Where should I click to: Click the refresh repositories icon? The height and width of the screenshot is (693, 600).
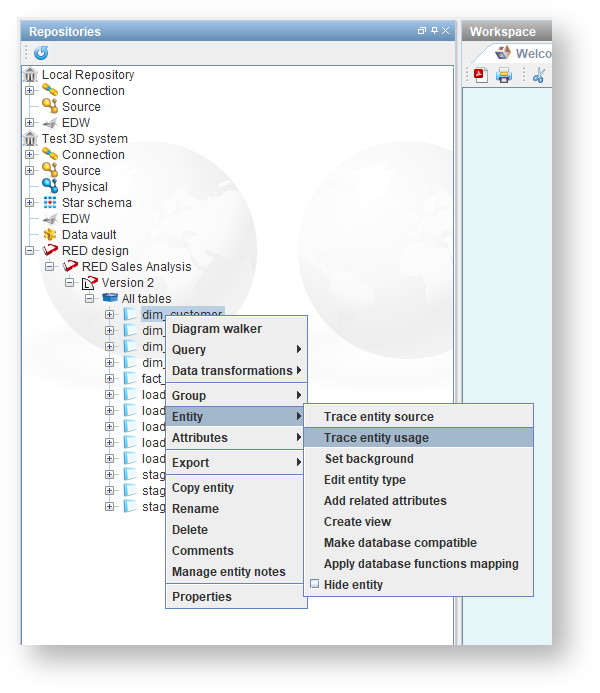(41, 53)
